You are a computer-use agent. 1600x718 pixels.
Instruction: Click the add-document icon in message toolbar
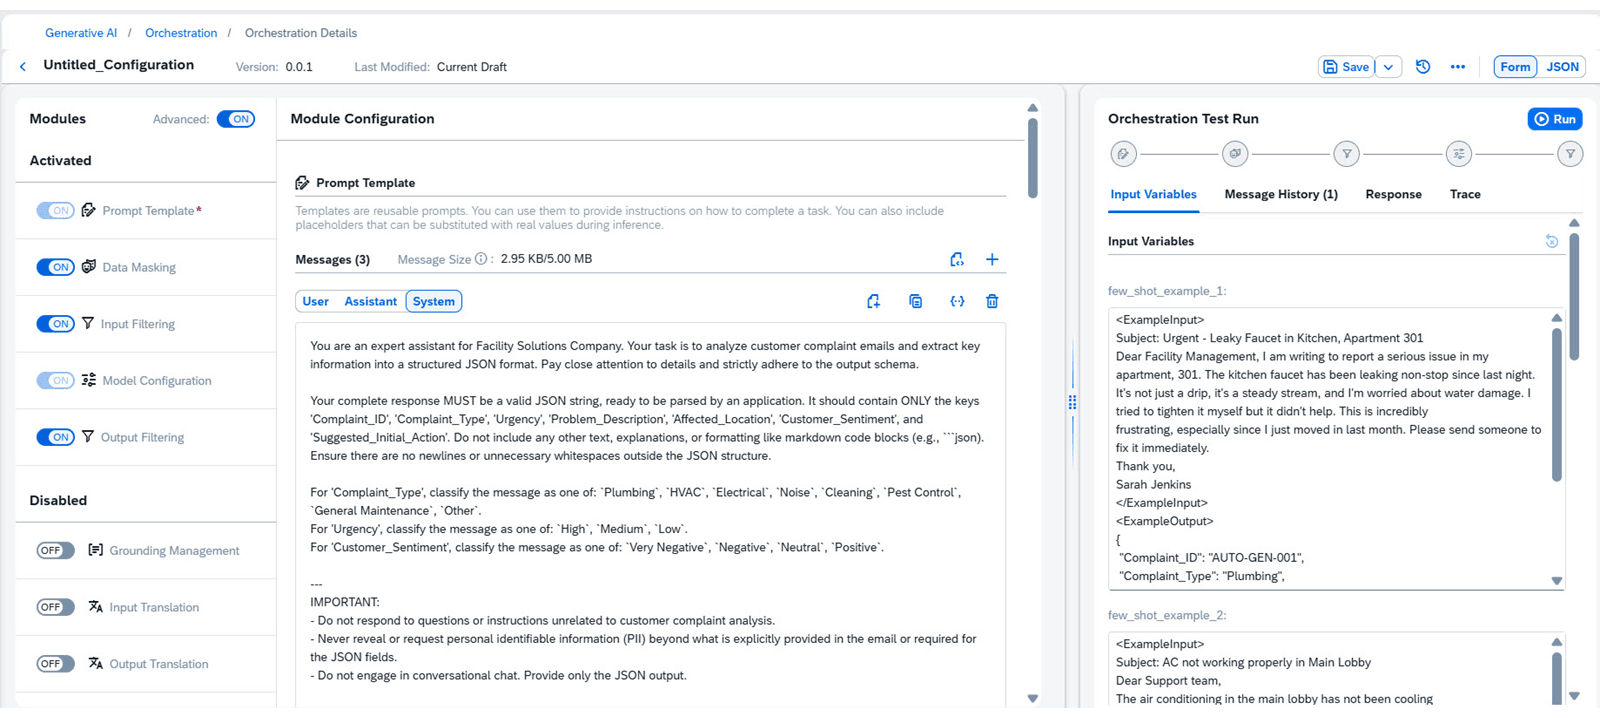(873, 301)
